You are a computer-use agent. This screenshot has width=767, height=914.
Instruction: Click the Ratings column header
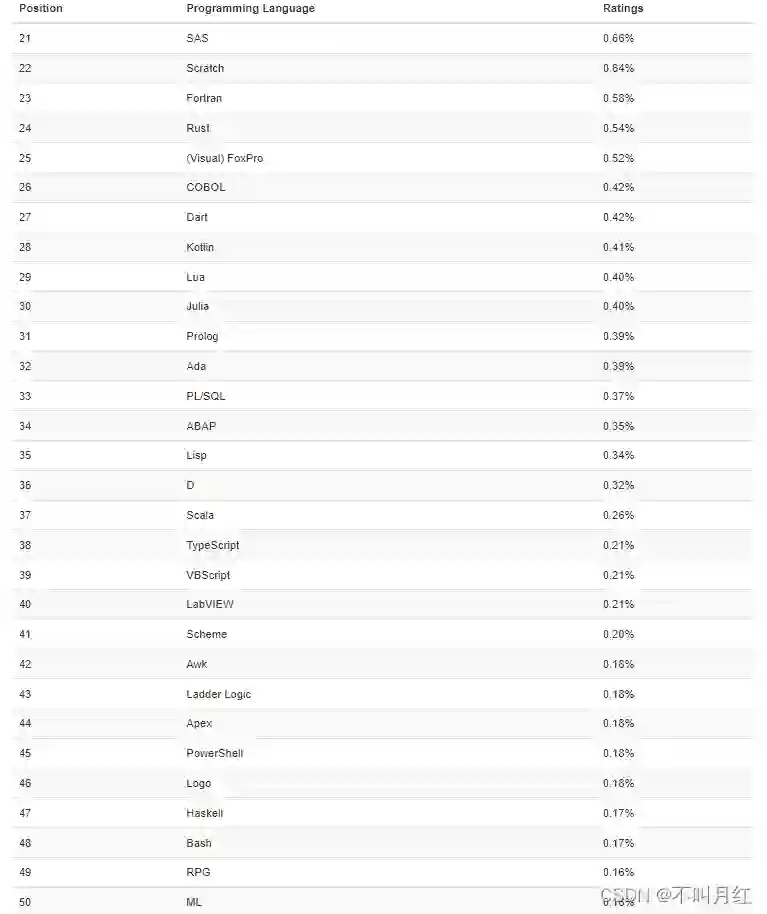click(623, 9)
